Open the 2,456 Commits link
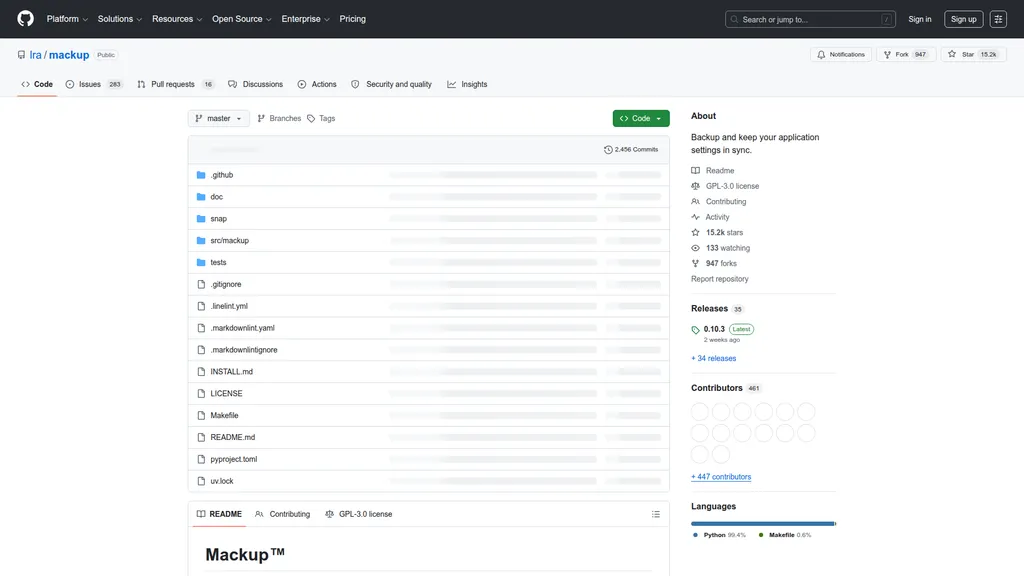 631,150
